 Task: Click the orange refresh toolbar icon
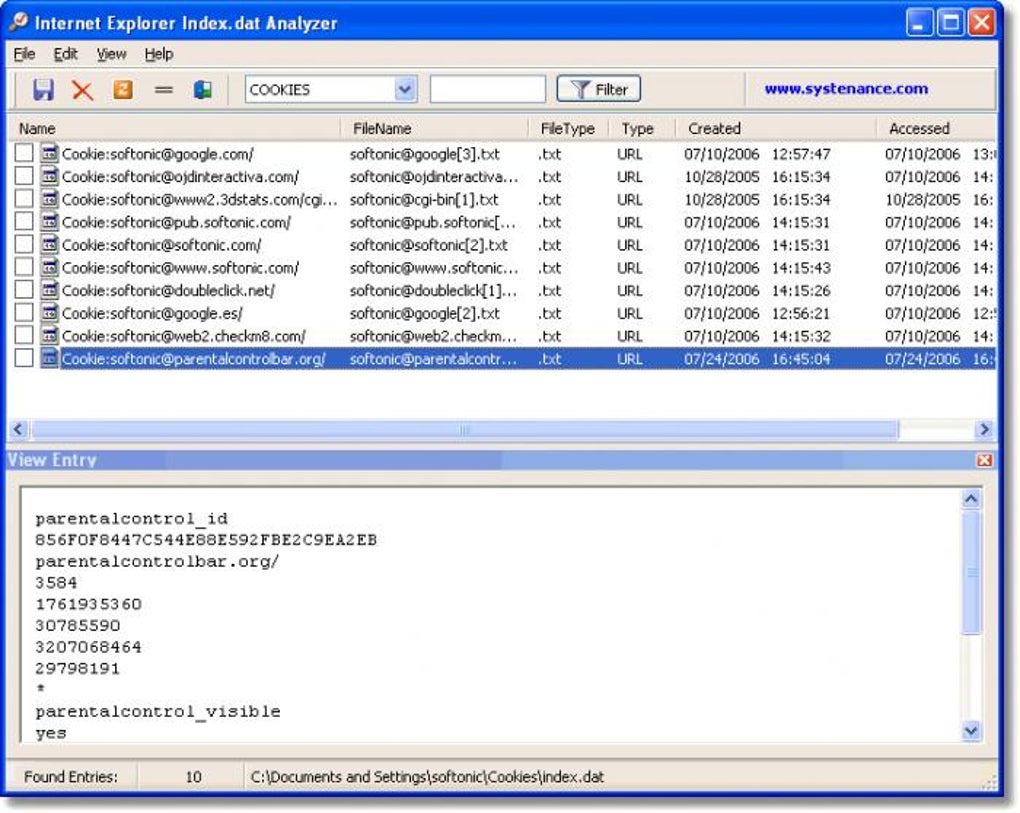coord(123,89)
